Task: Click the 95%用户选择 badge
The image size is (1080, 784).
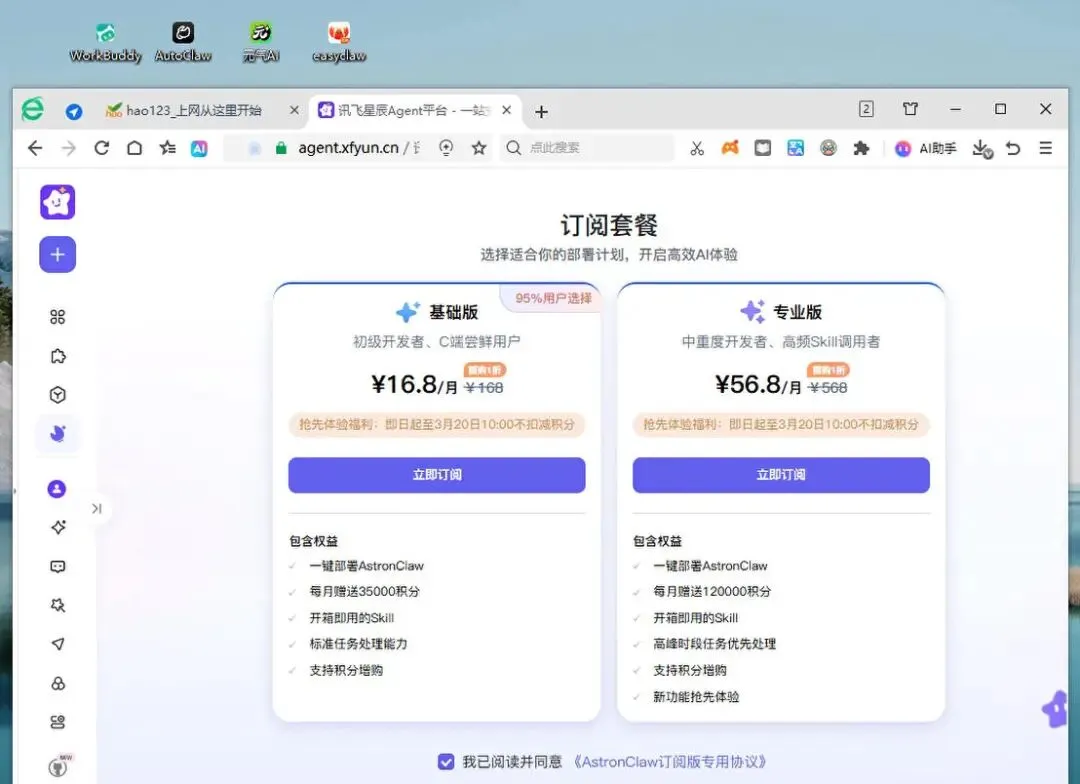Action: click(552, 298)
